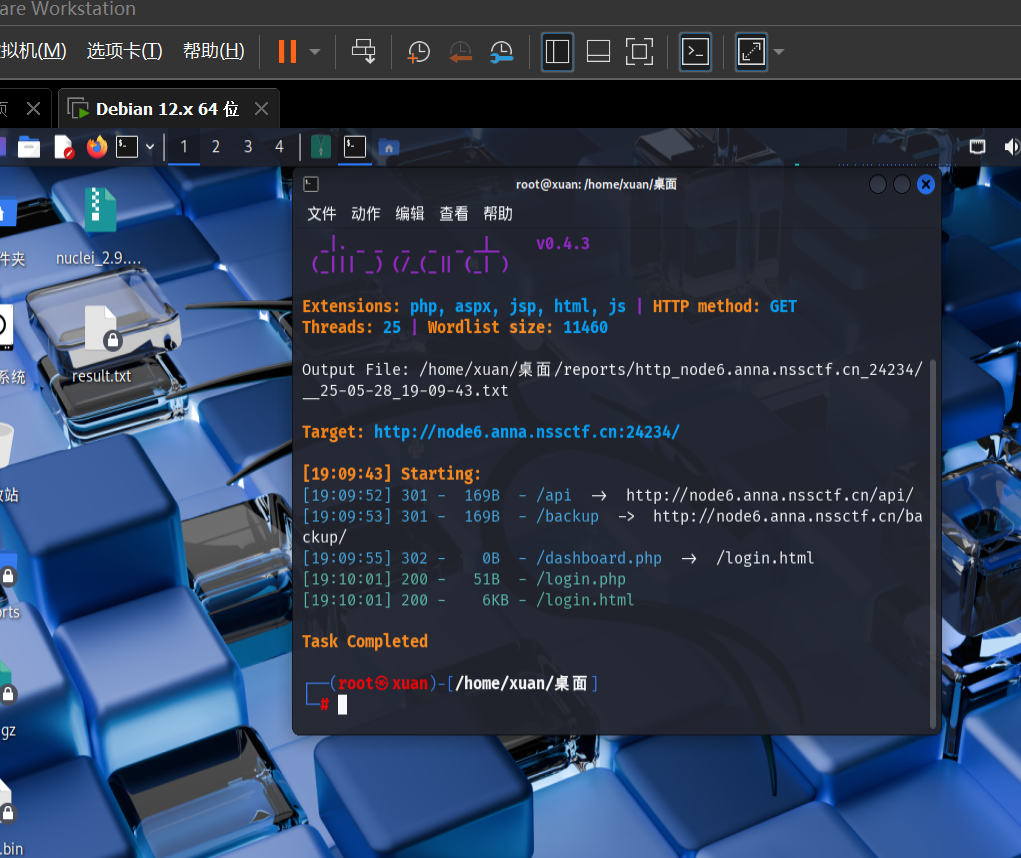Image resolution: width=1021 pixels, height=858 pixels.
Task: Click the "HTTP method: GET" text
Action: (725, 306)
